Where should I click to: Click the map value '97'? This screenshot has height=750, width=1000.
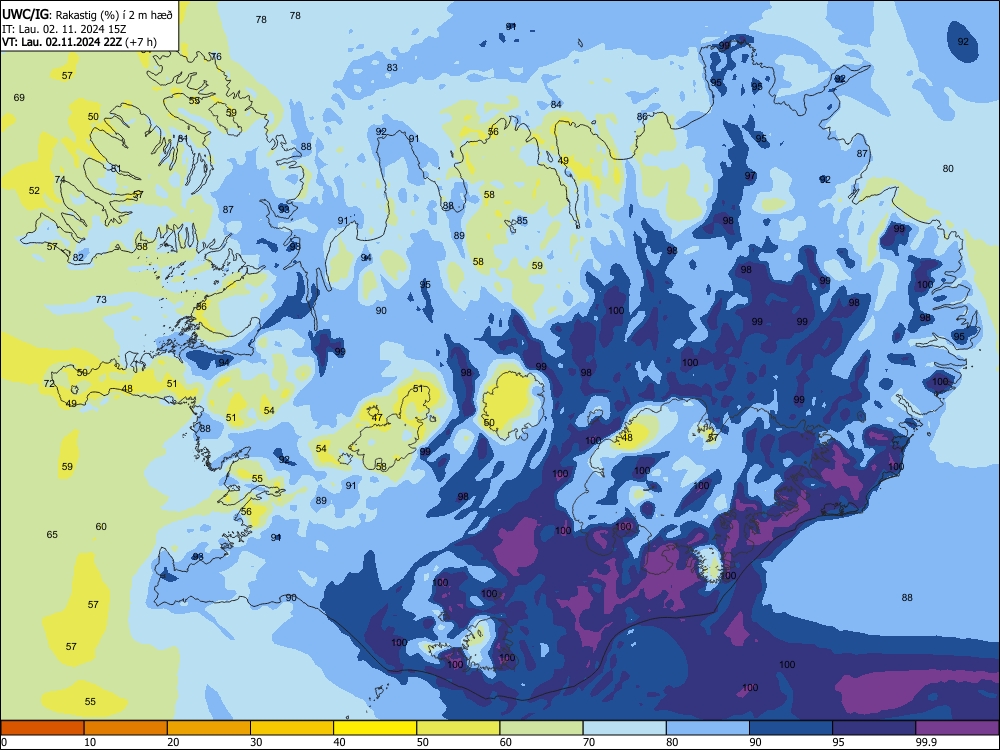750,176
